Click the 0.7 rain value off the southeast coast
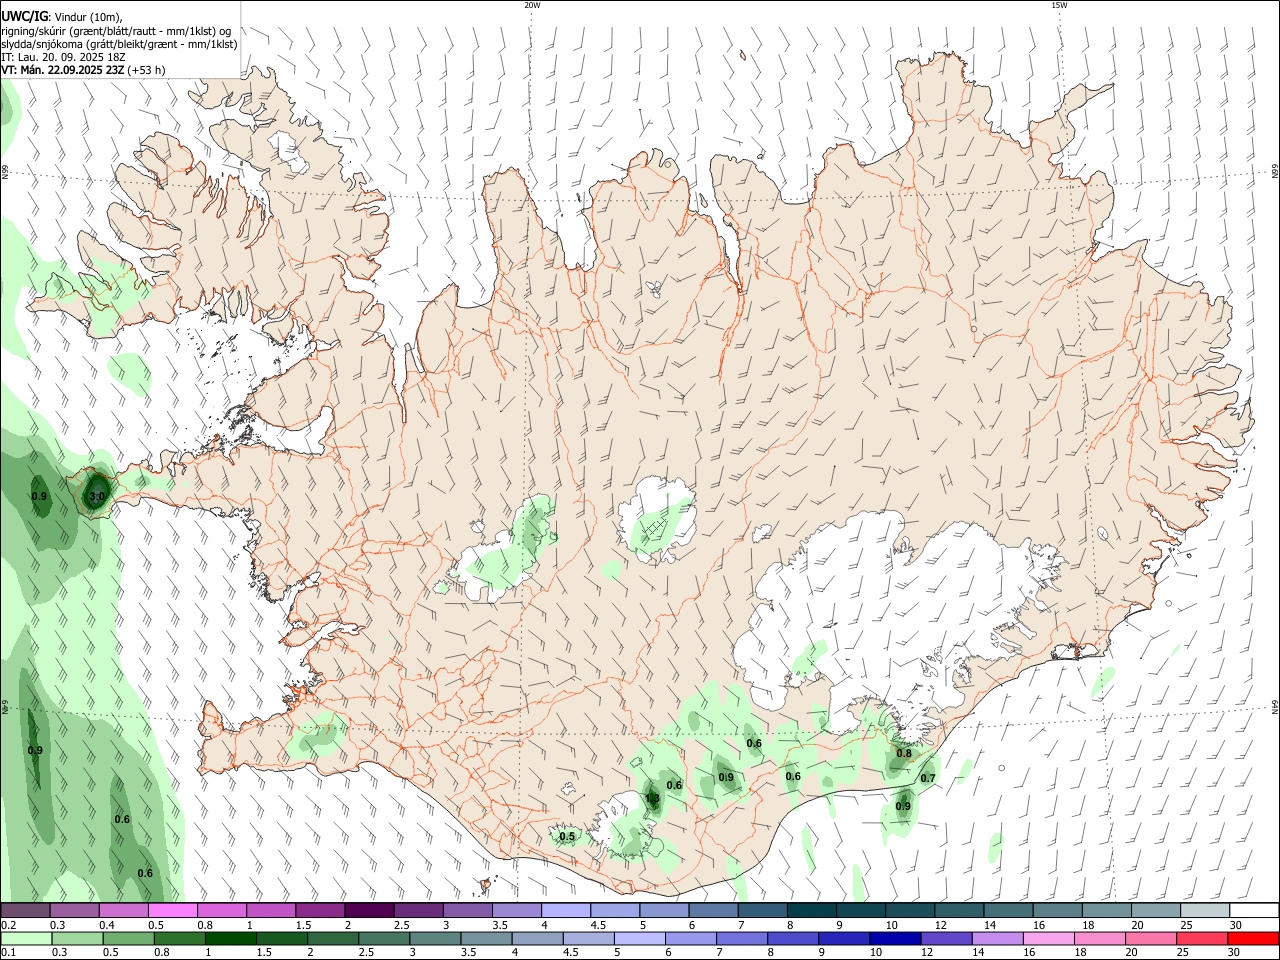The height and width of the screenshot is (960, 1280). click(928, 778)
